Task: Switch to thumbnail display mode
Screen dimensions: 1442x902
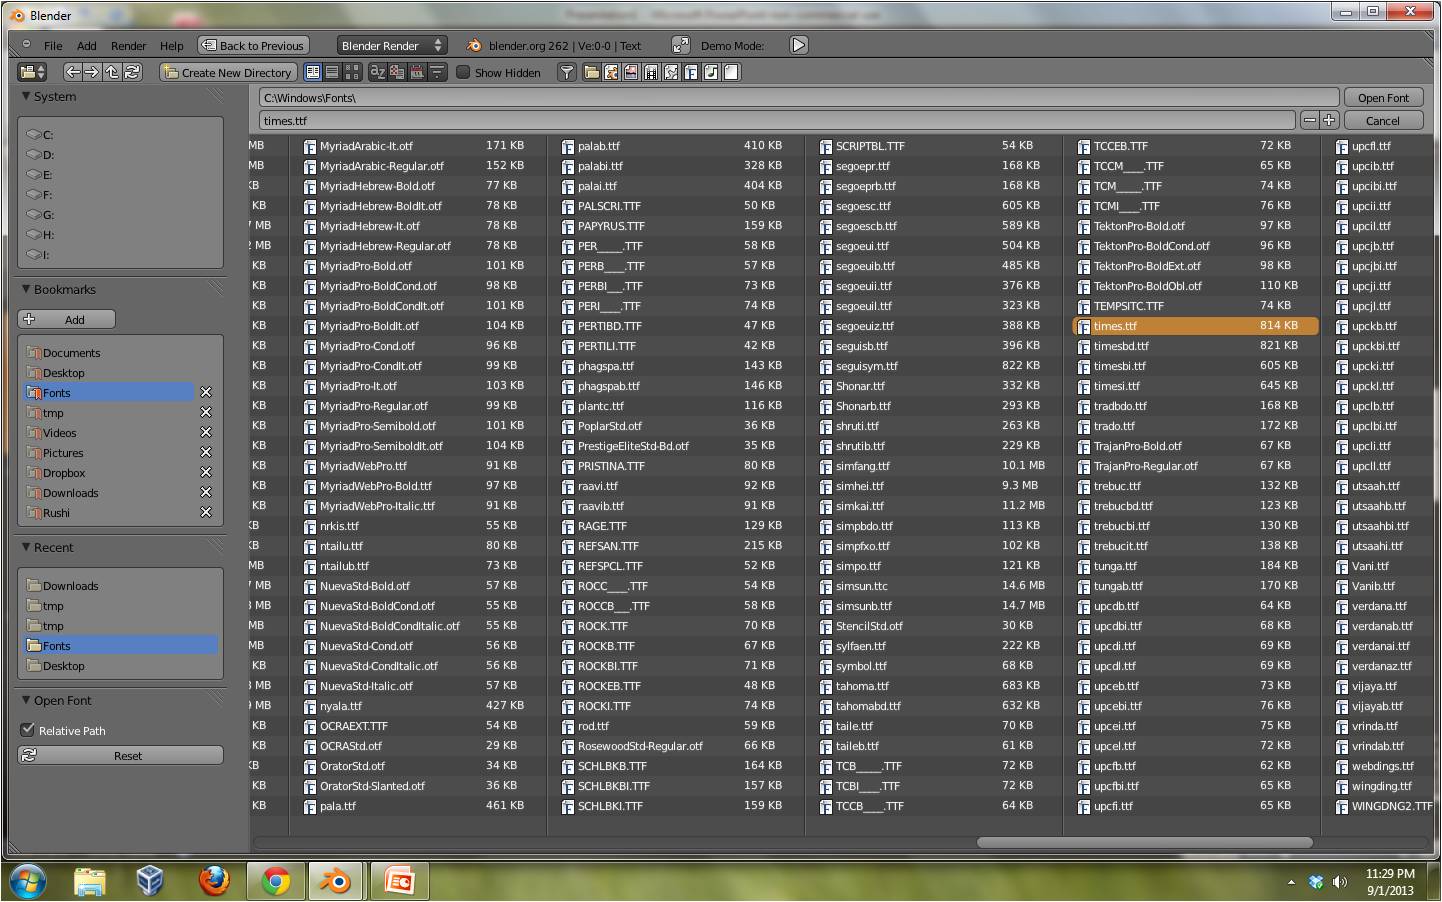Action: click(x=352, y=72)
